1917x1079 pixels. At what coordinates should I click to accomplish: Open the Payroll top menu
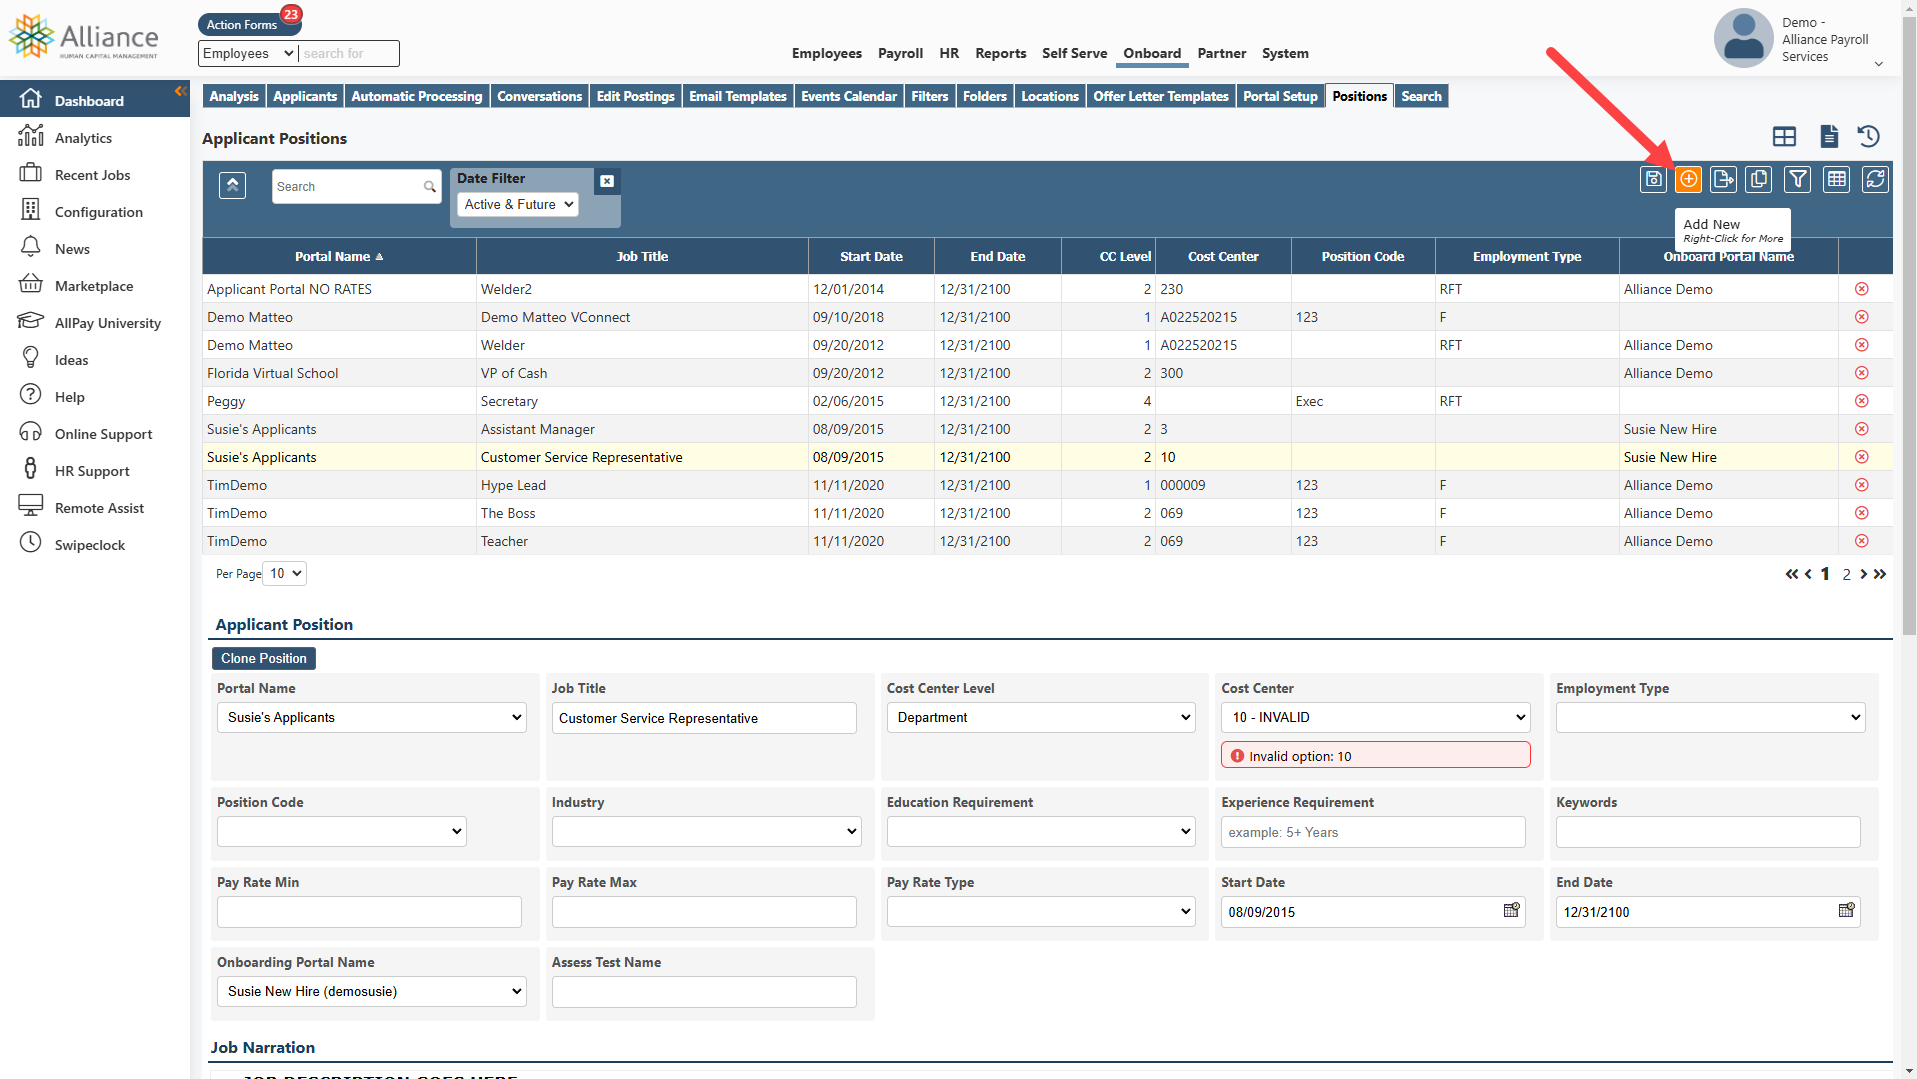pyautogui.click(x=900, y=53)
